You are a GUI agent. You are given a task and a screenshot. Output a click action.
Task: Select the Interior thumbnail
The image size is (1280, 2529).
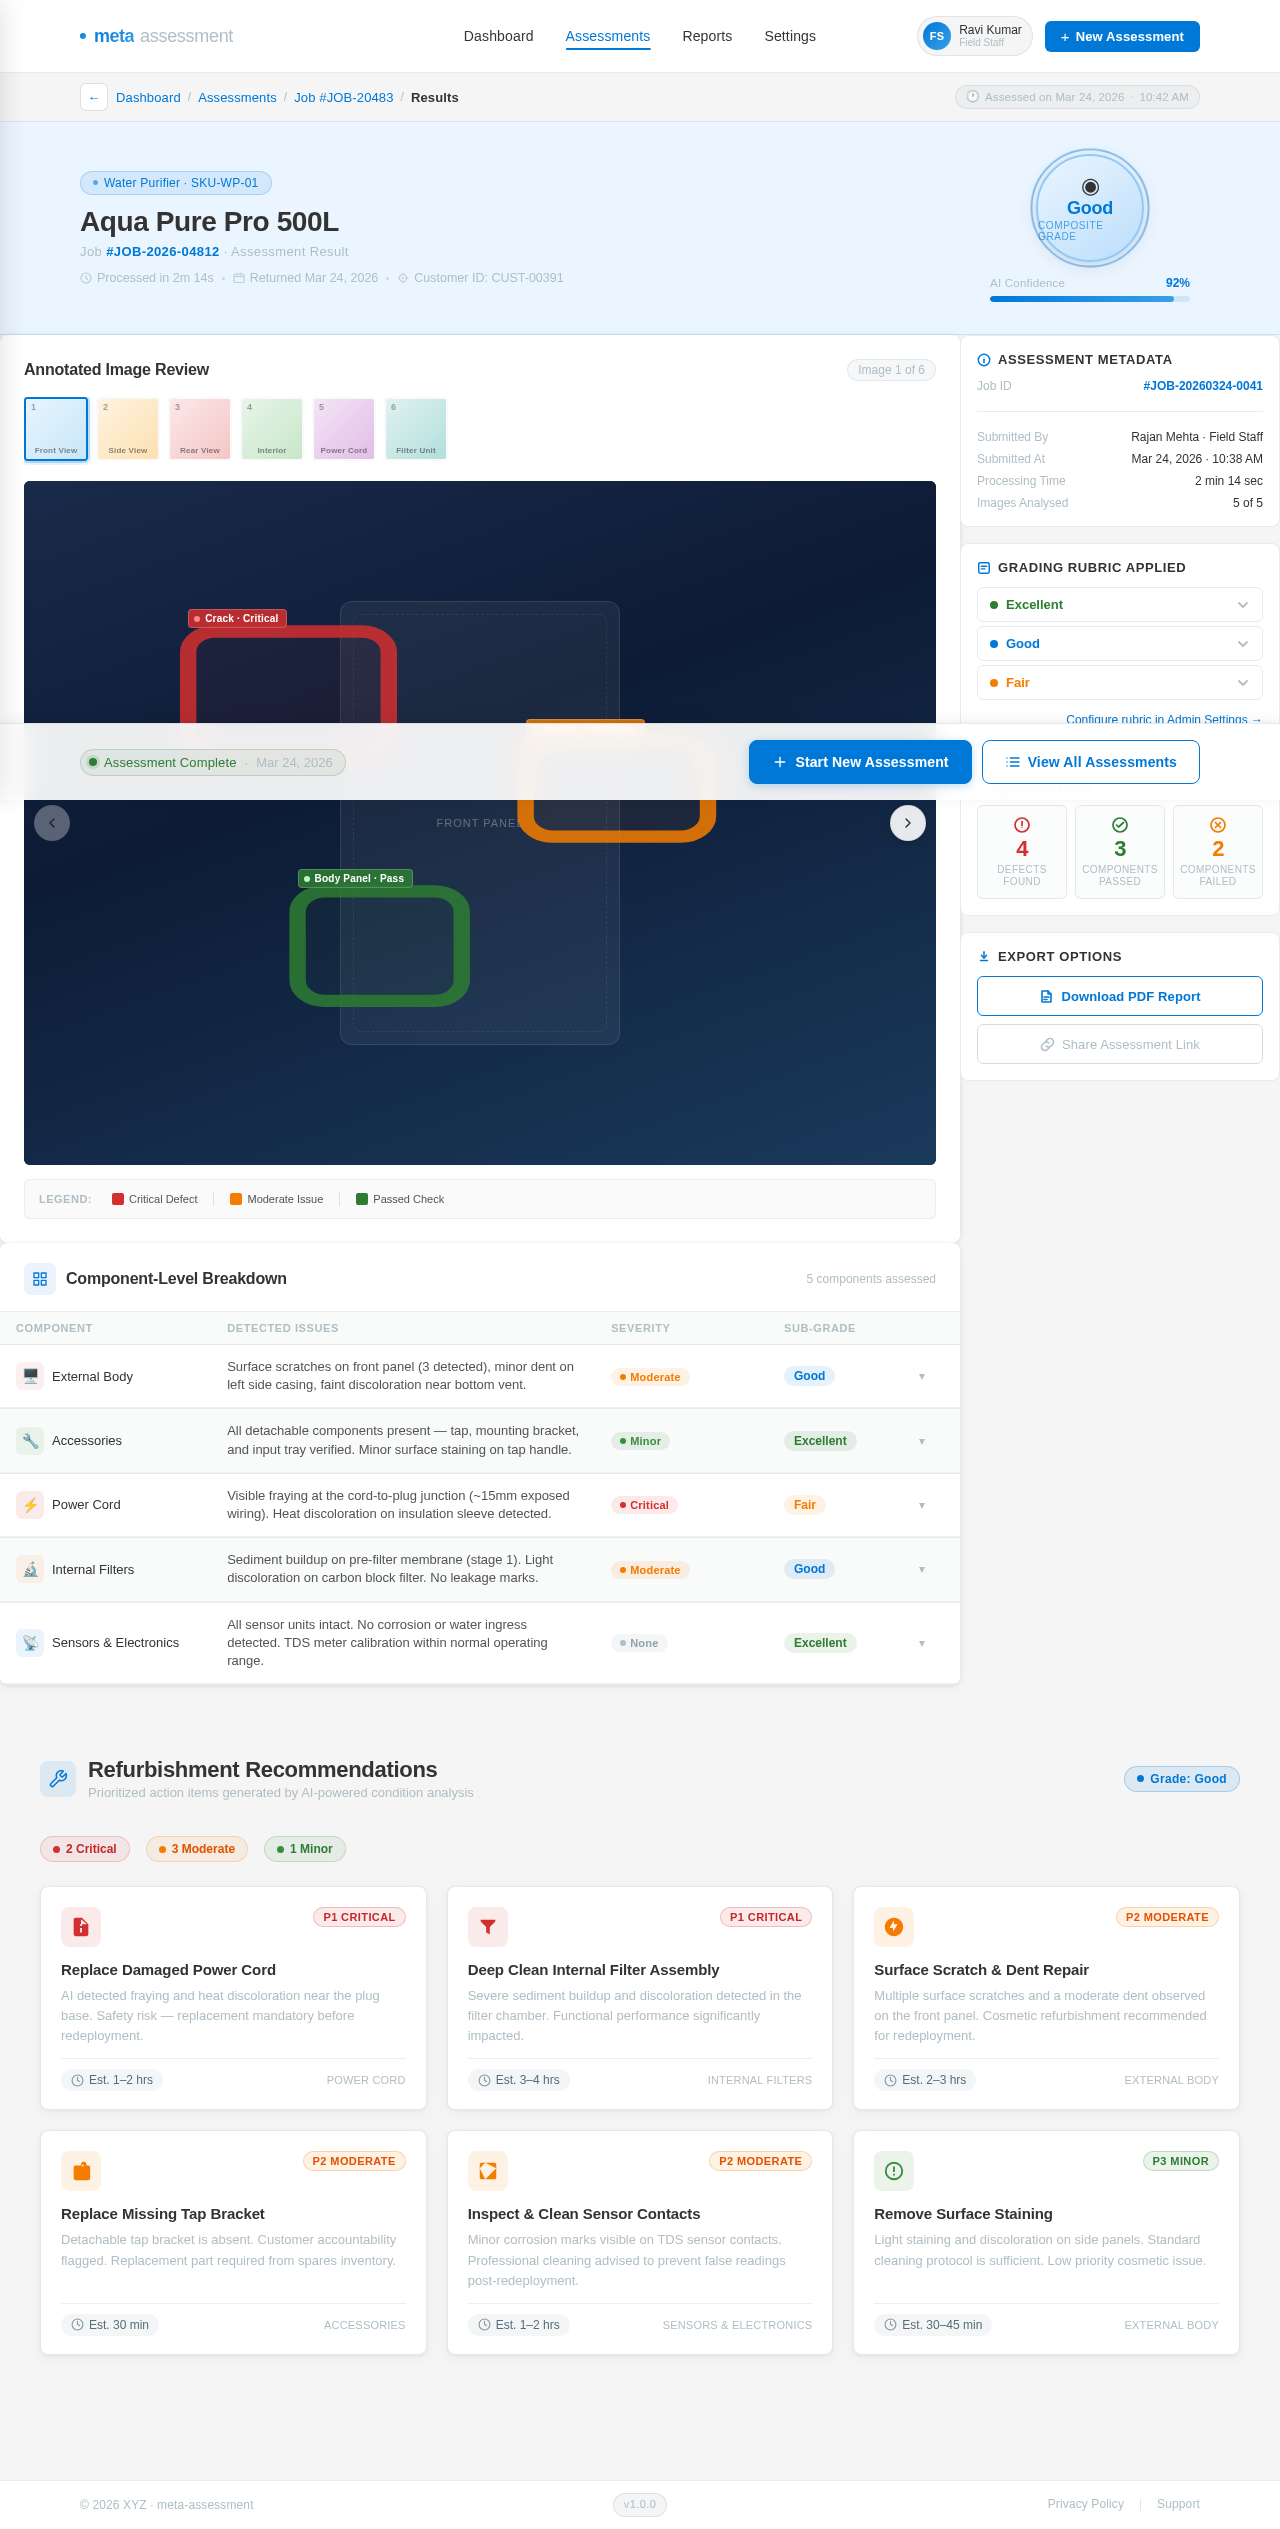pos(272,429)
